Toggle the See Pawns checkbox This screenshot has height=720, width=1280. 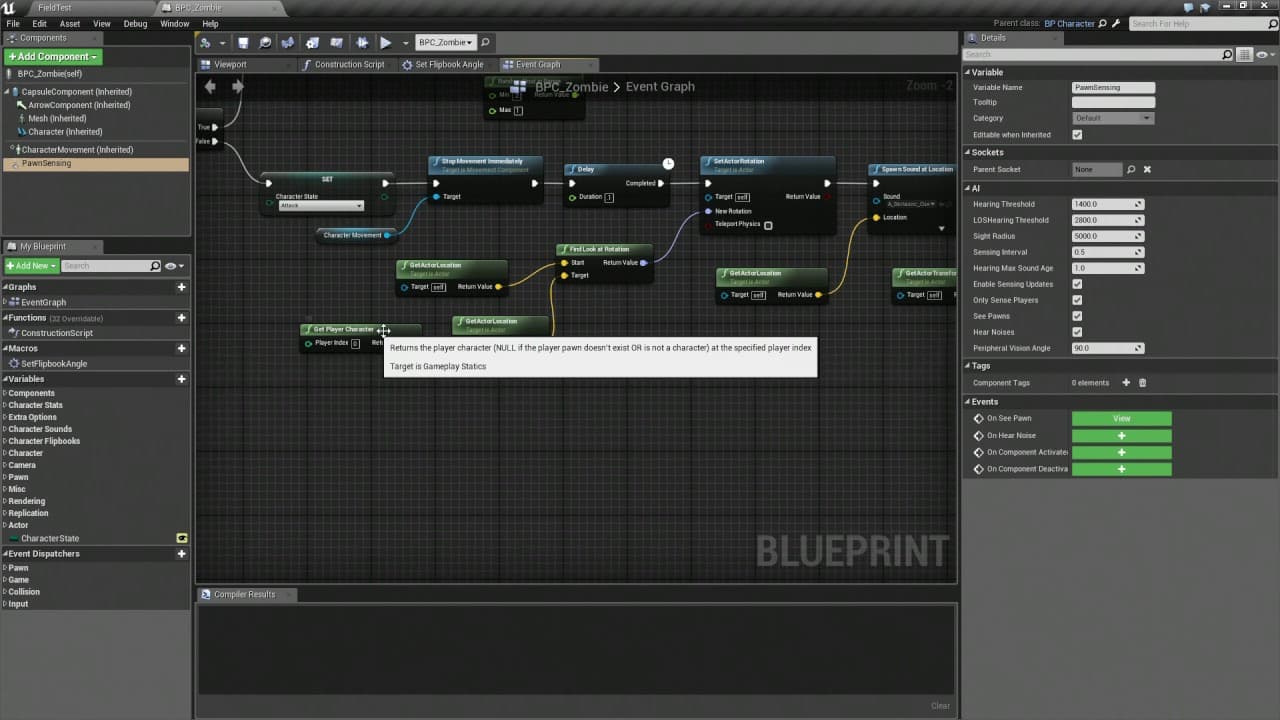pos(1077,316)
